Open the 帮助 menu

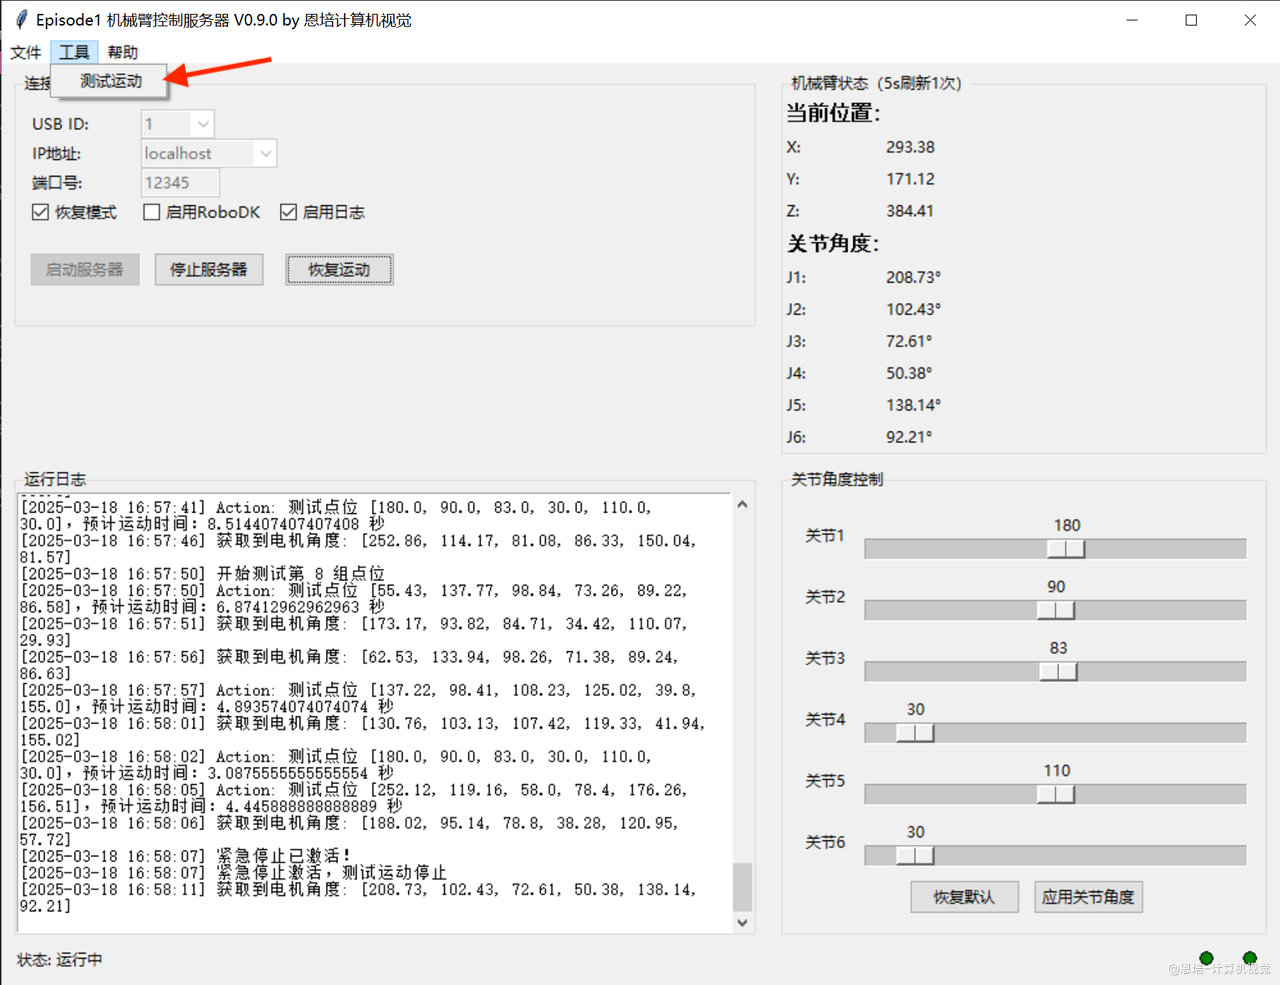[x=123, y=52]
